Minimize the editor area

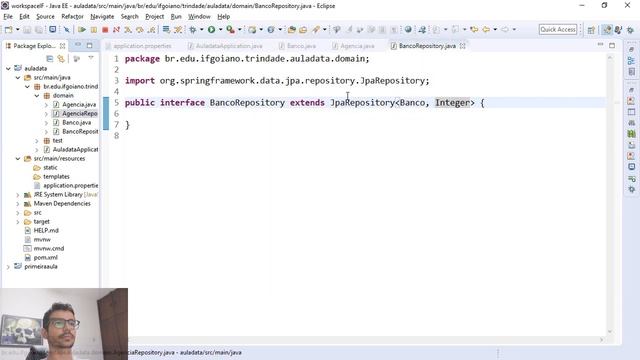(x=600, y=44)
